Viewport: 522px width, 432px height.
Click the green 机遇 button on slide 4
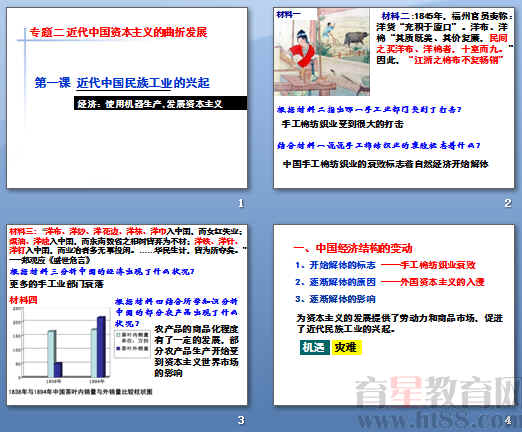(x=314, y=347)
